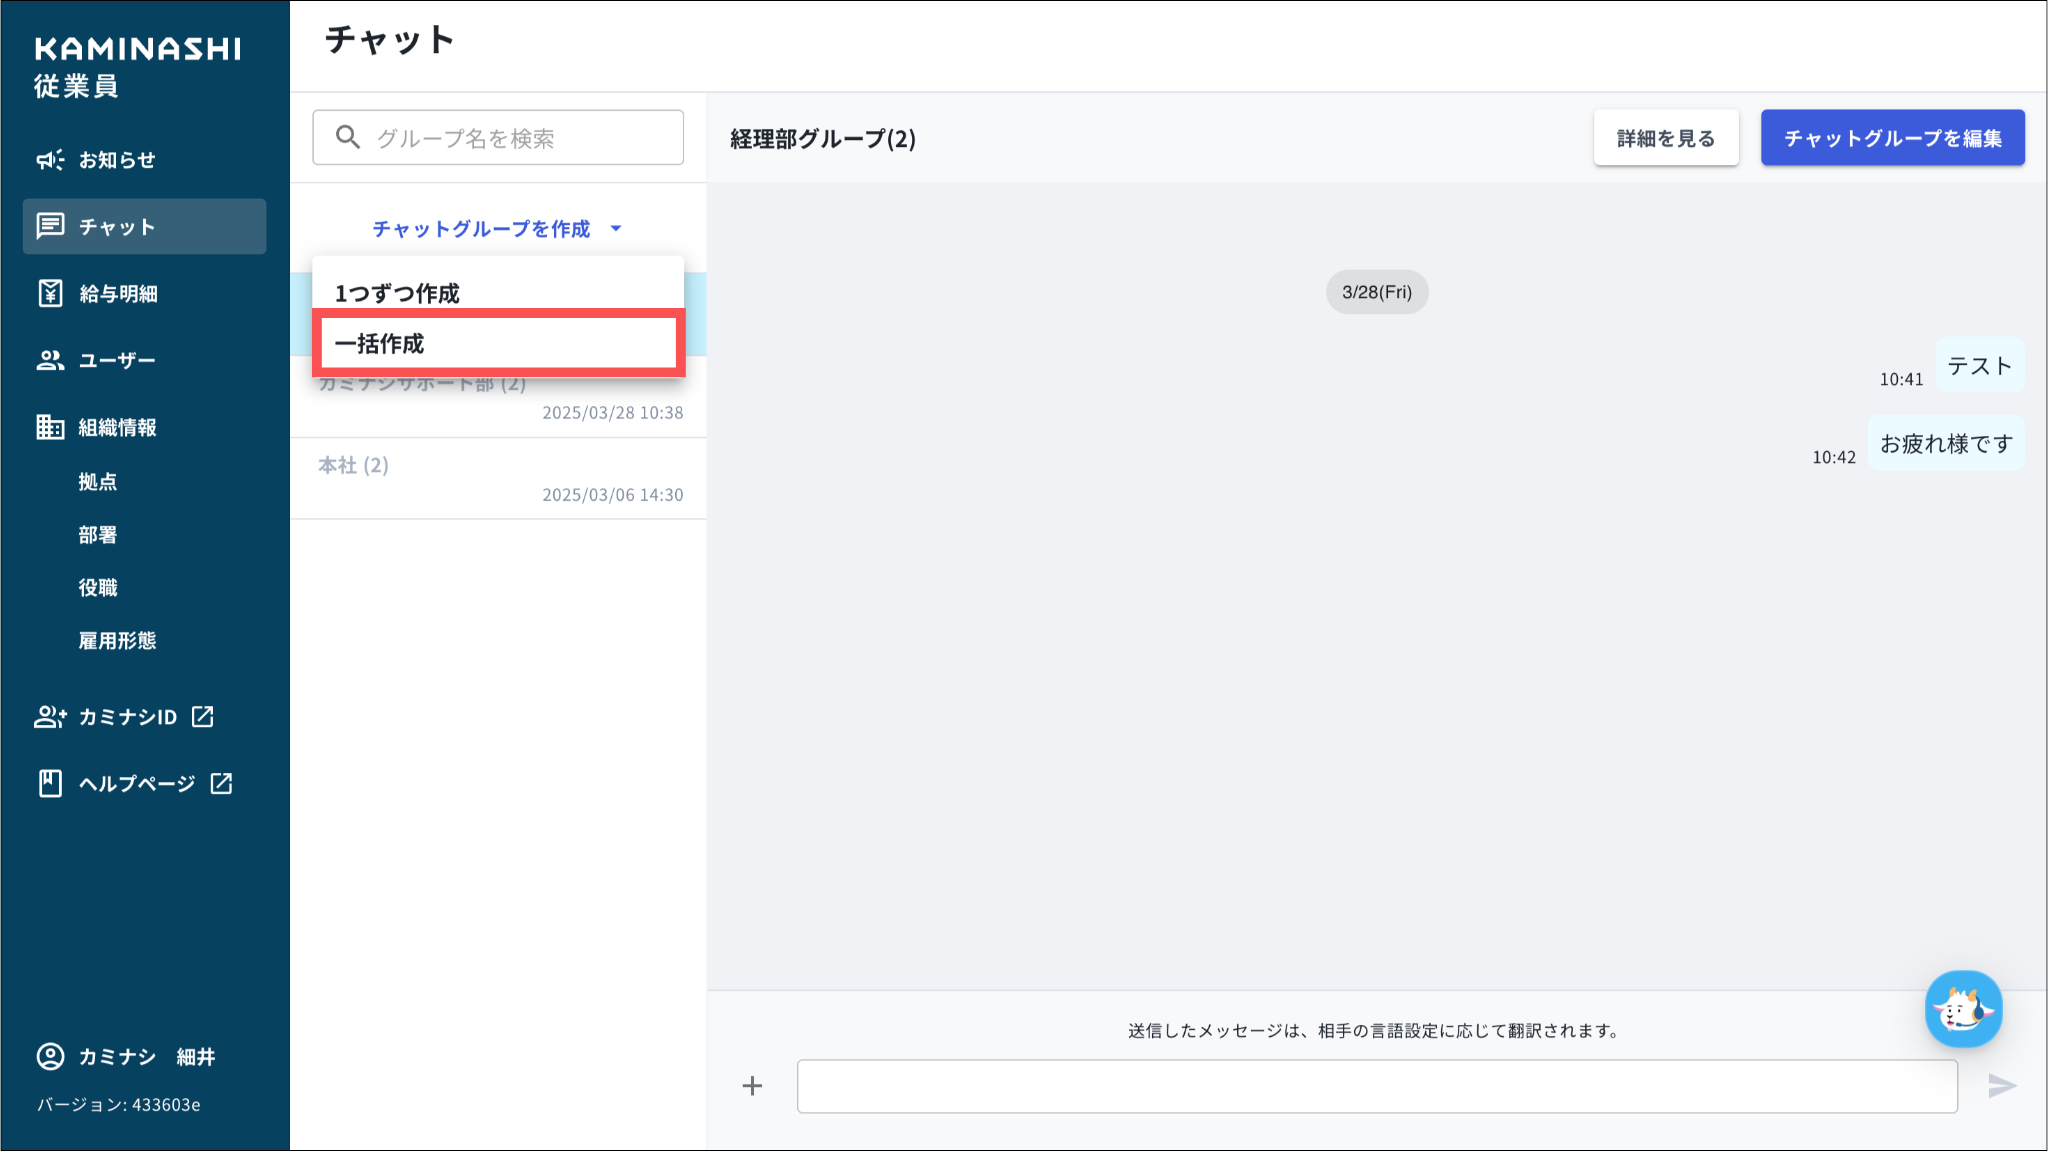Click the チャット speech bubble icon
The height and width of the screenshot is (1151, 2048).
point(50,226)
